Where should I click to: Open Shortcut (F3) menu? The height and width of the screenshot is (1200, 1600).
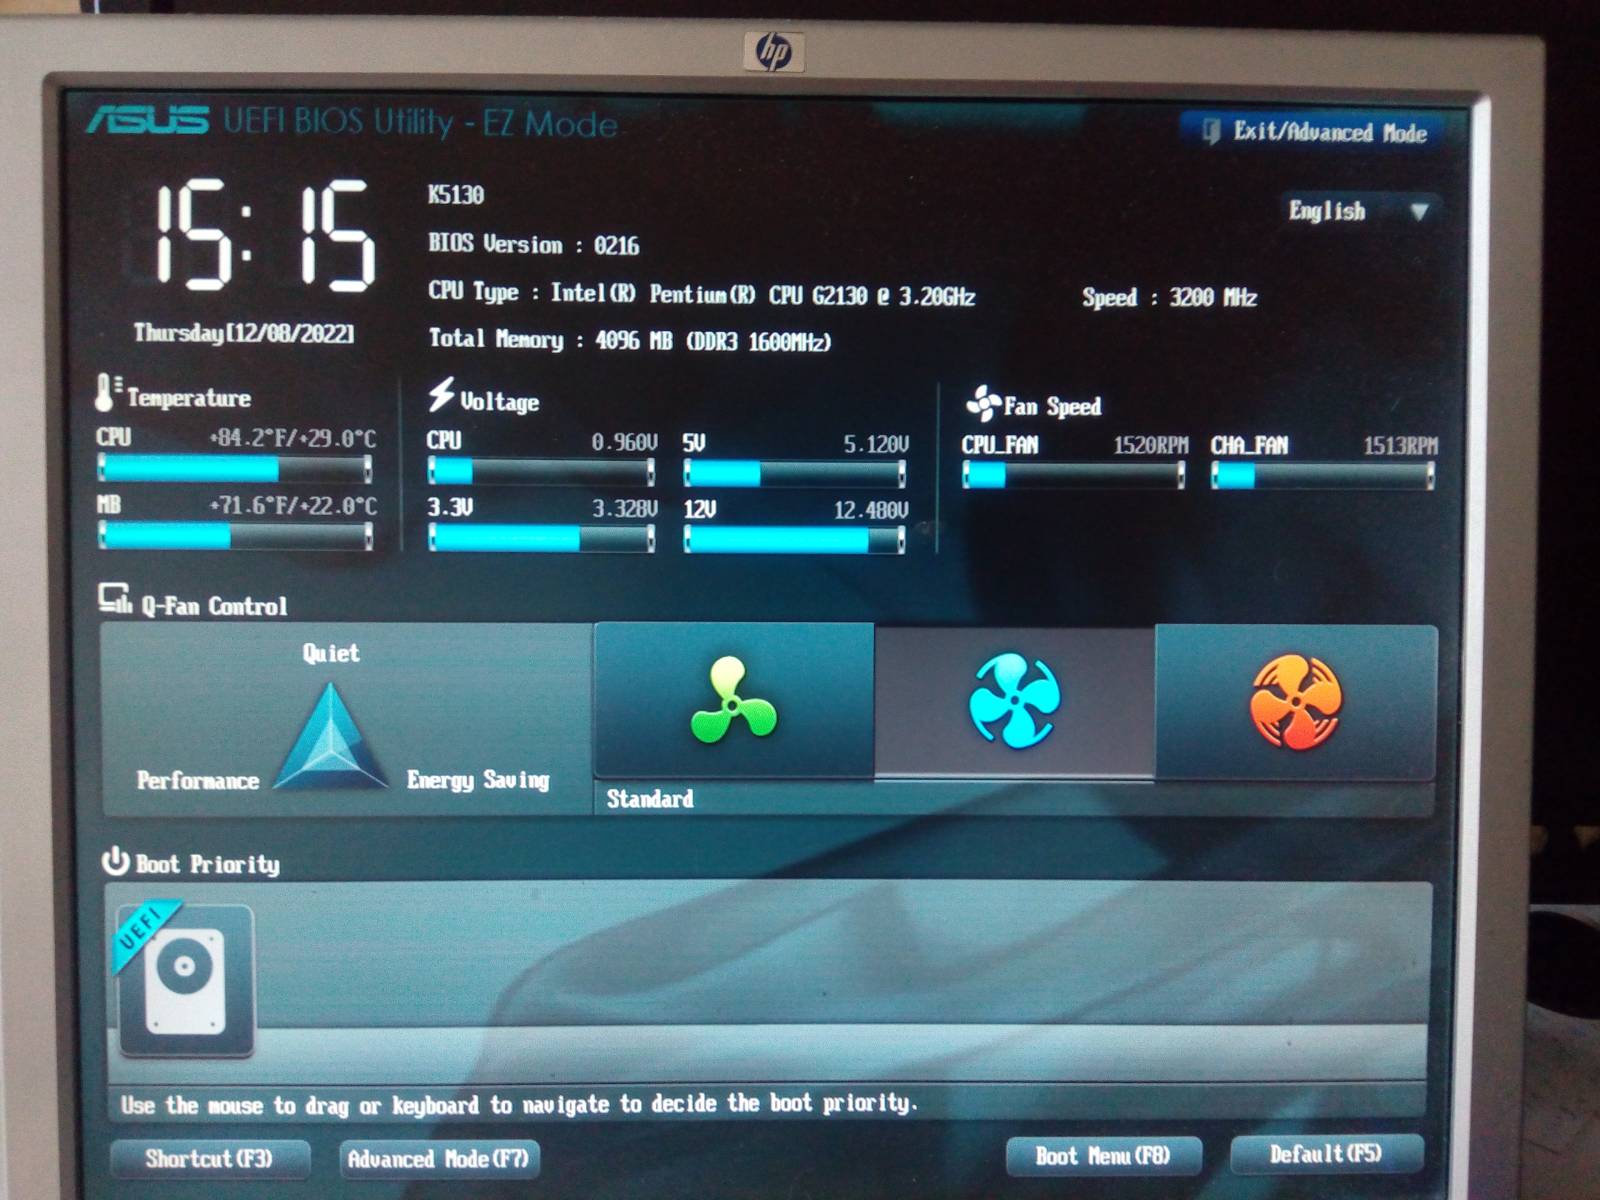[x=209, y=1159]
